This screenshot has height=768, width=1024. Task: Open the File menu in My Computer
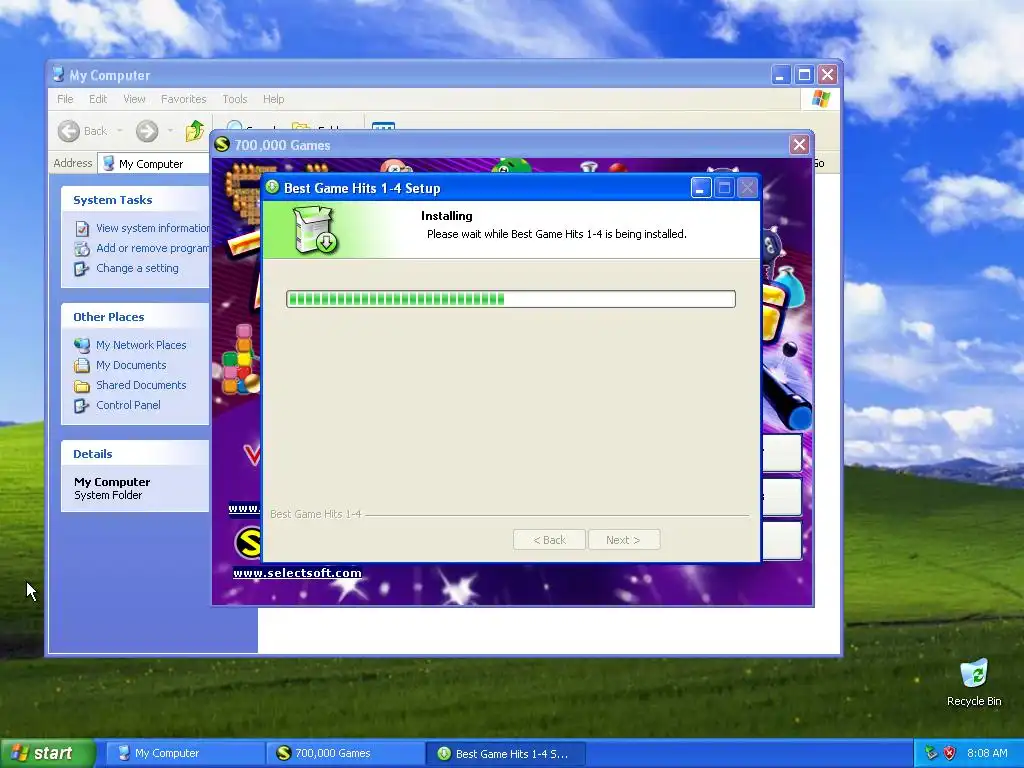click(65, 99)
